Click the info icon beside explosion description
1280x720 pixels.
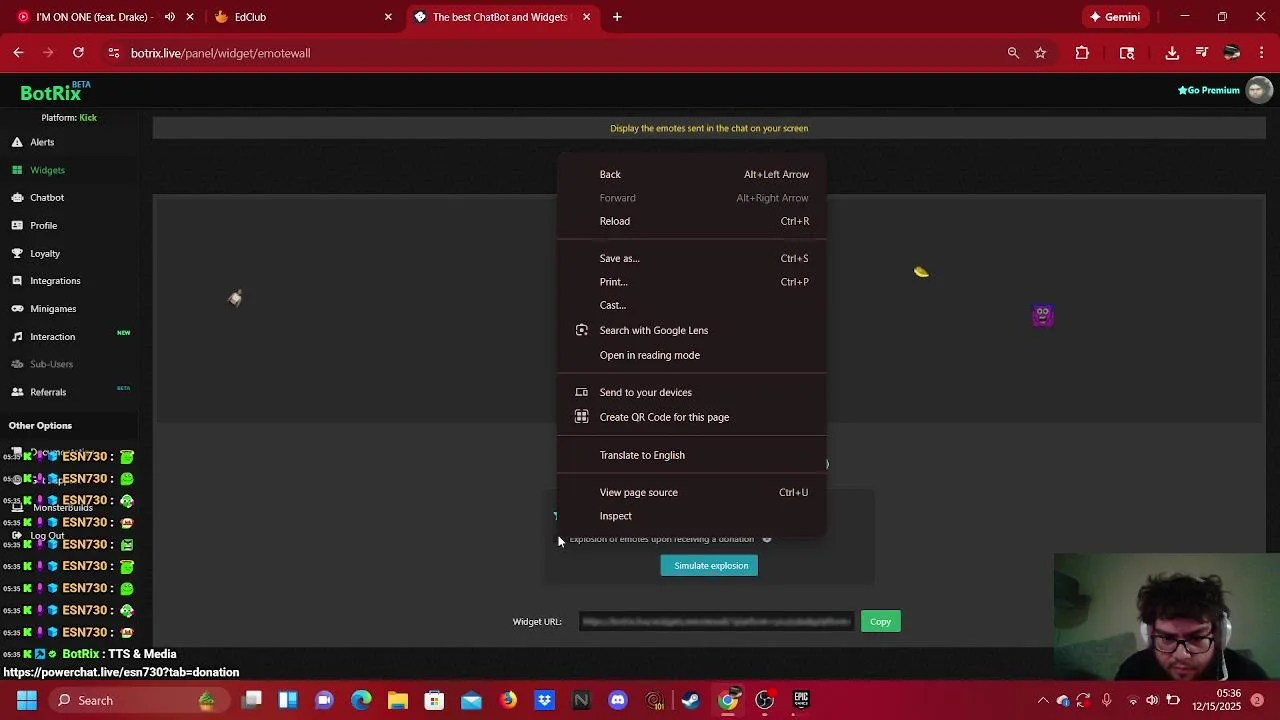(x=767, y=539)
